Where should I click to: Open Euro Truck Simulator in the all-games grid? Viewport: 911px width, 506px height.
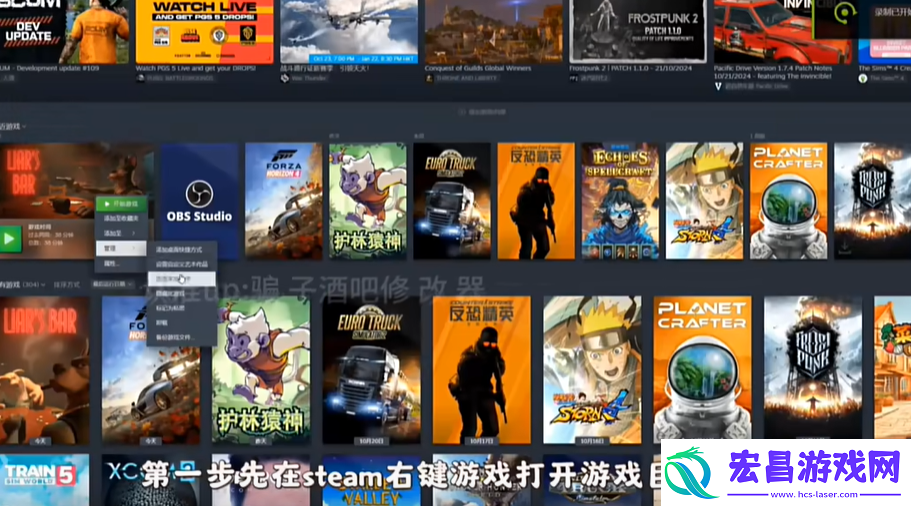(x=372, y=371)
